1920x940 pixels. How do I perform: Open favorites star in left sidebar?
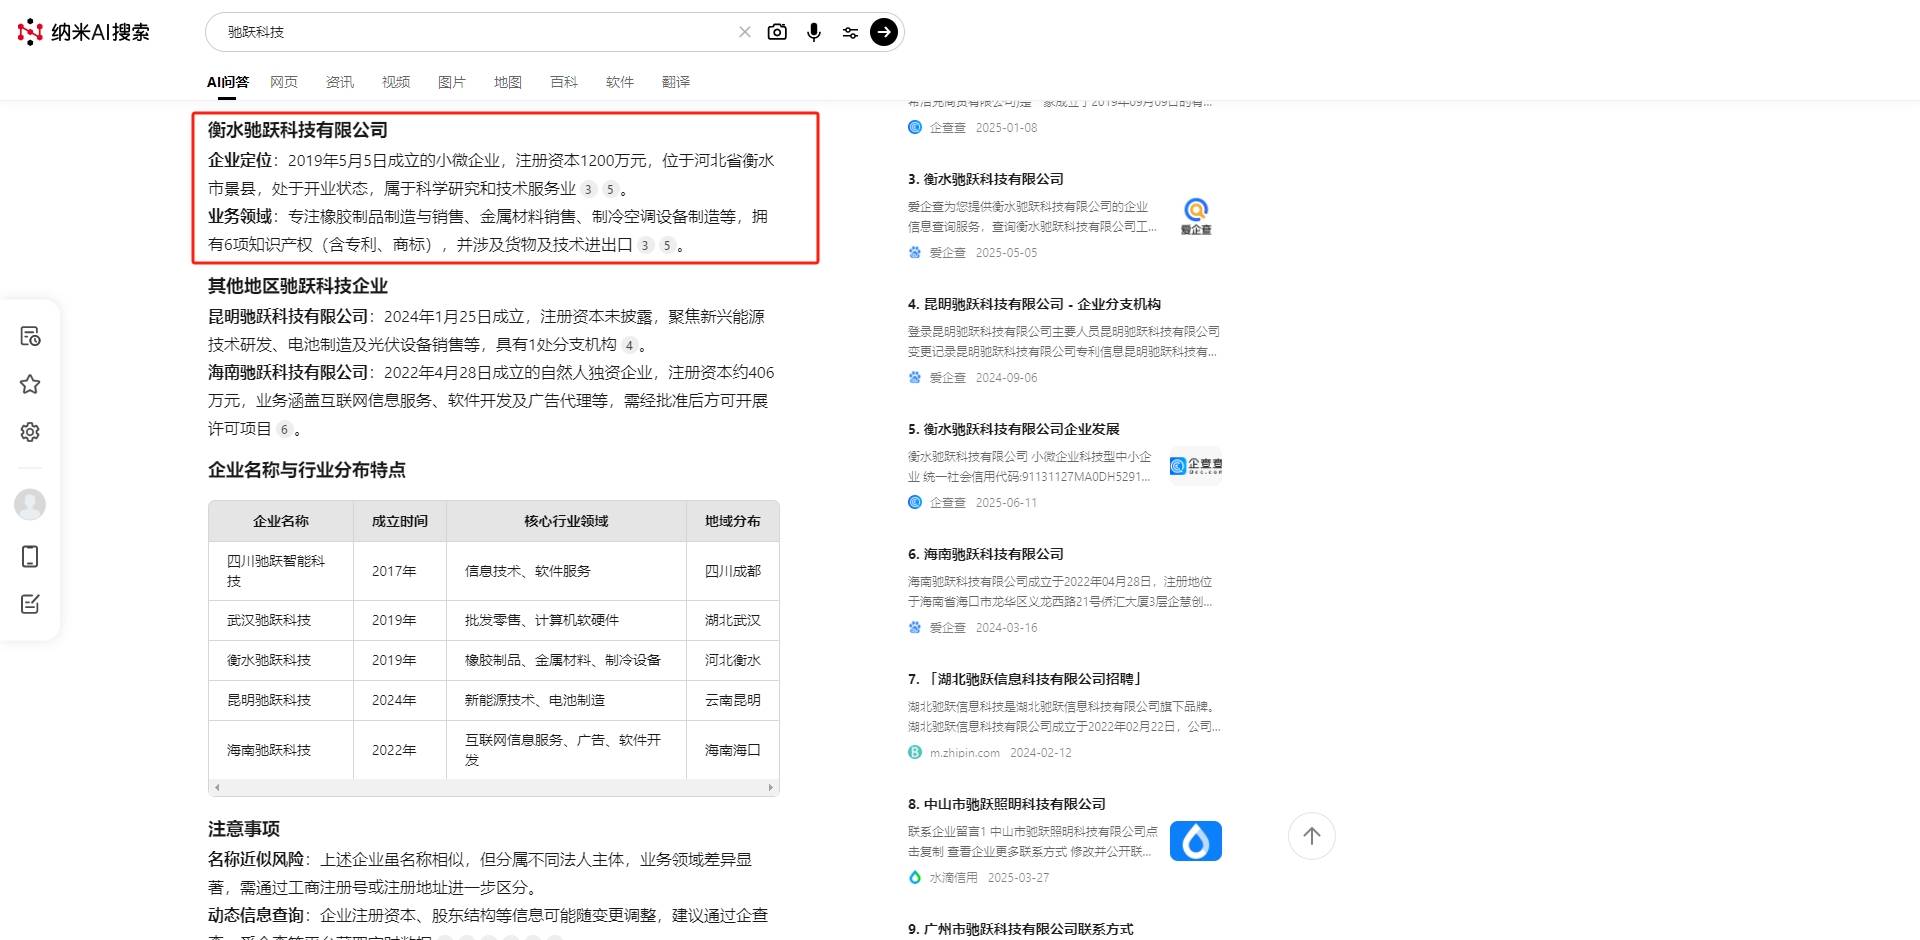pyautogui.click(x=30, y=384)
